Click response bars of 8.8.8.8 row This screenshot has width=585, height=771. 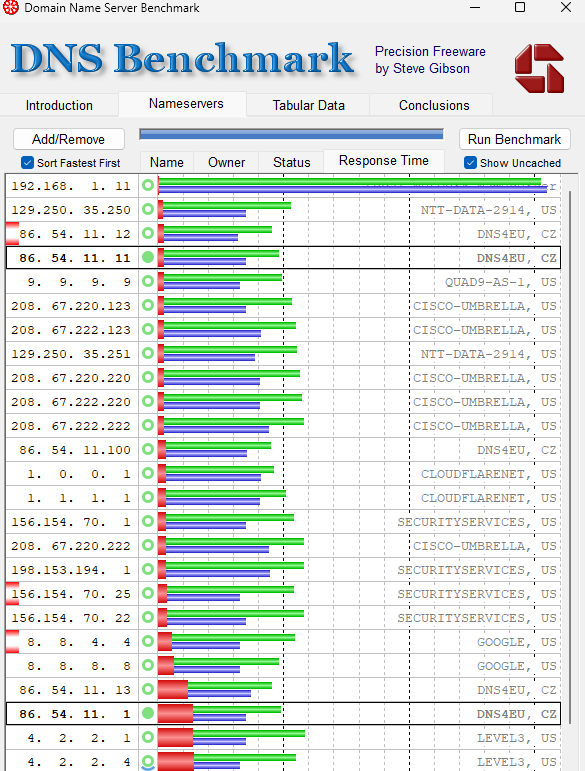[218, 665]
